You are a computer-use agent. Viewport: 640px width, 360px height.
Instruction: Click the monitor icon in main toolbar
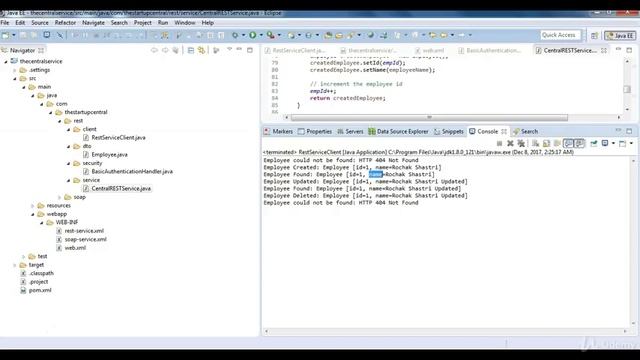point(47,35)
